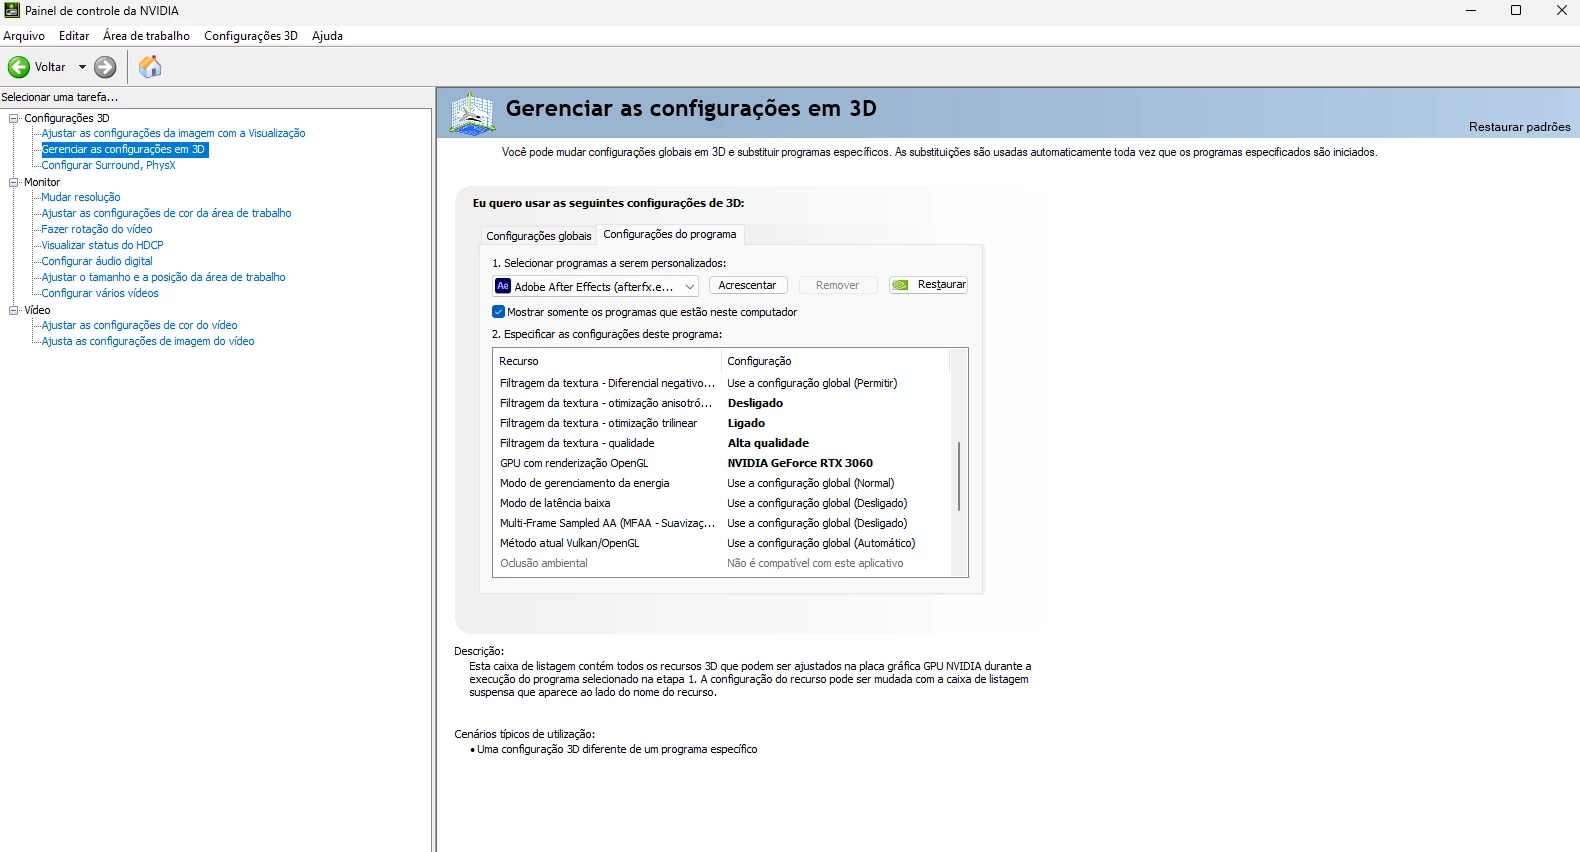
Task: Click the Acrescentar button
Action: (748, 285)
